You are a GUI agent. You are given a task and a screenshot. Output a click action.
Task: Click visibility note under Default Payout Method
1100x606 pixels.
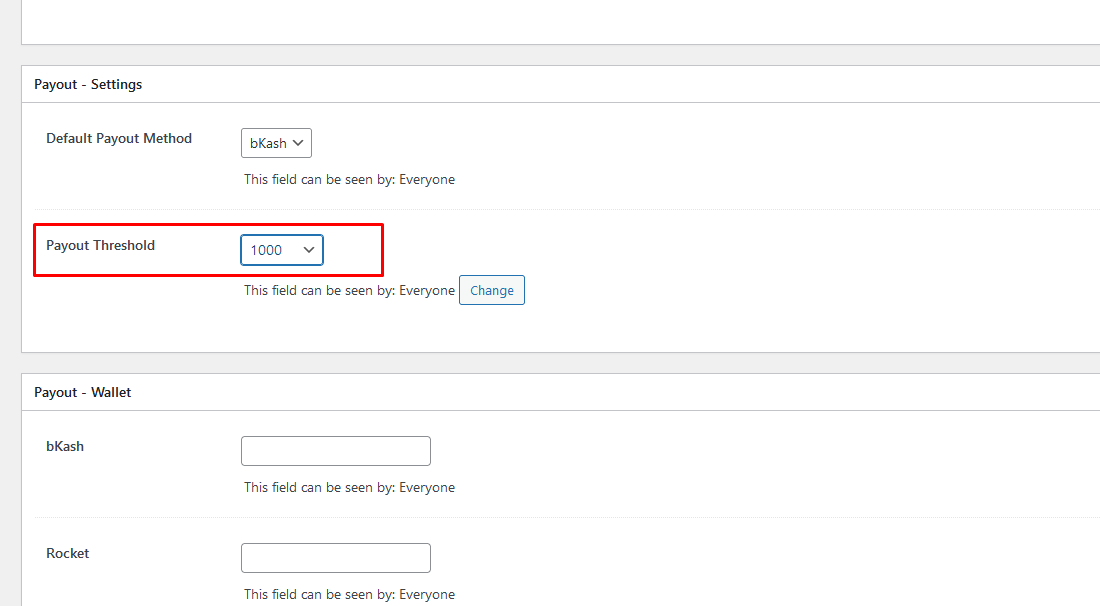349,180
